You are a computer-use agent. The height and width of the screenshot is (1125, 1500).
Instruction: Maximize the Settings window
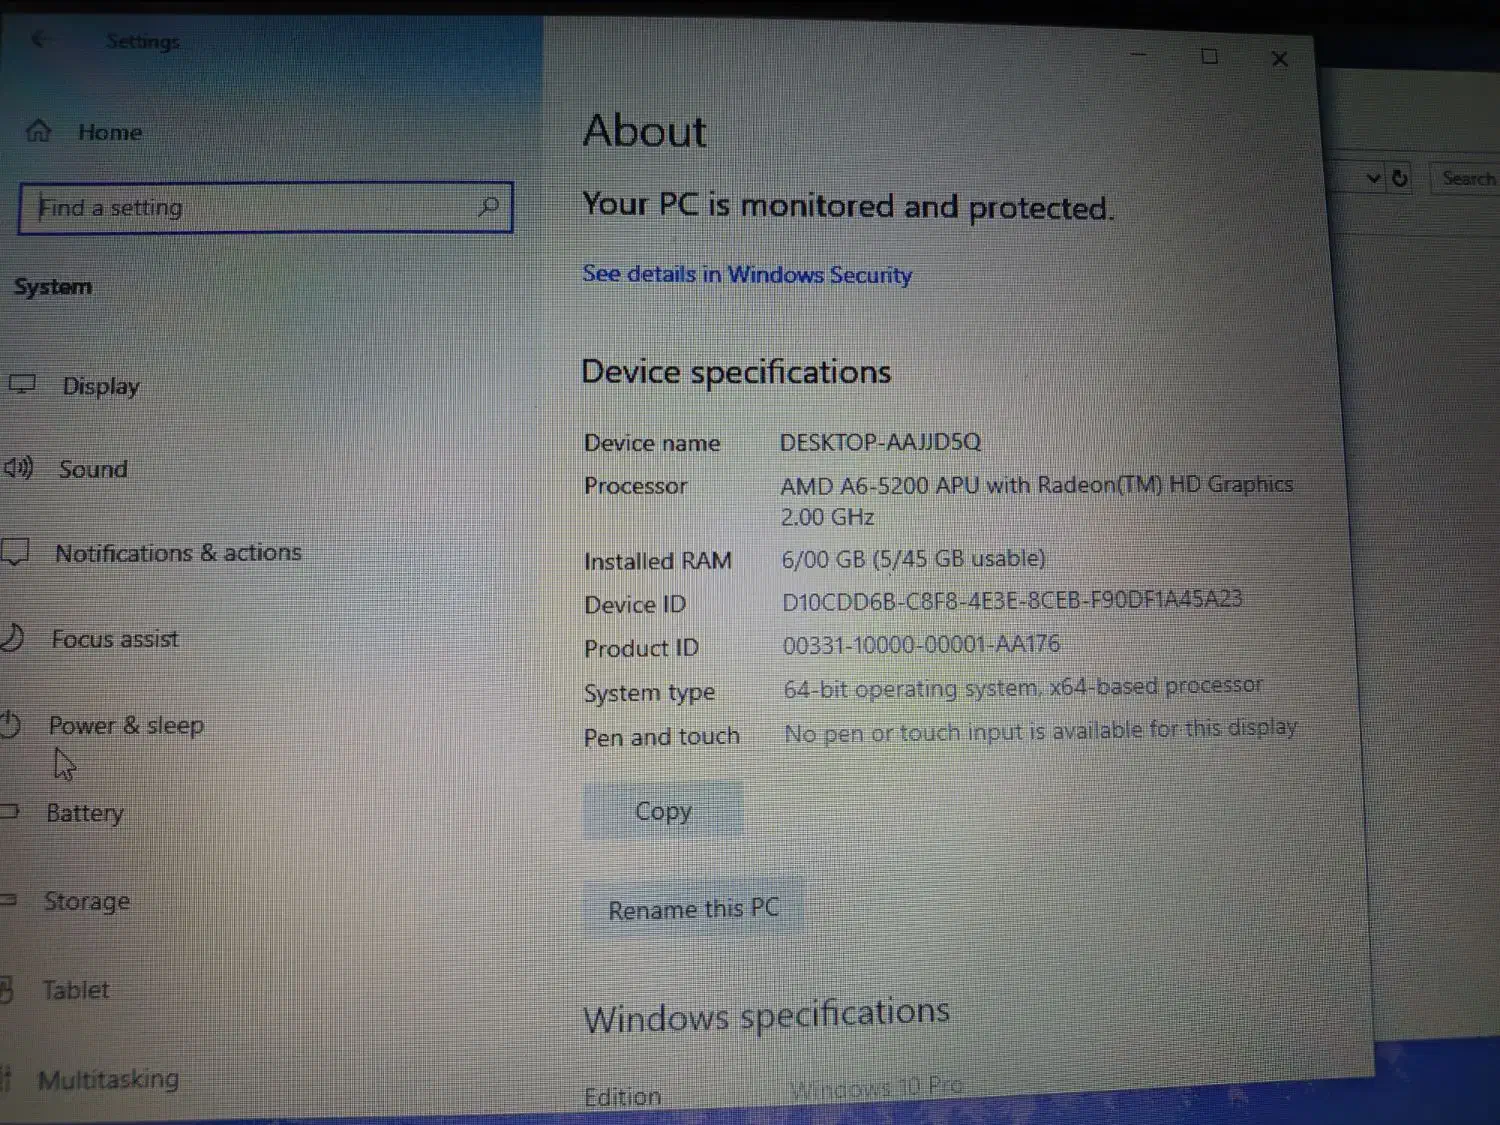point(1209,57)
